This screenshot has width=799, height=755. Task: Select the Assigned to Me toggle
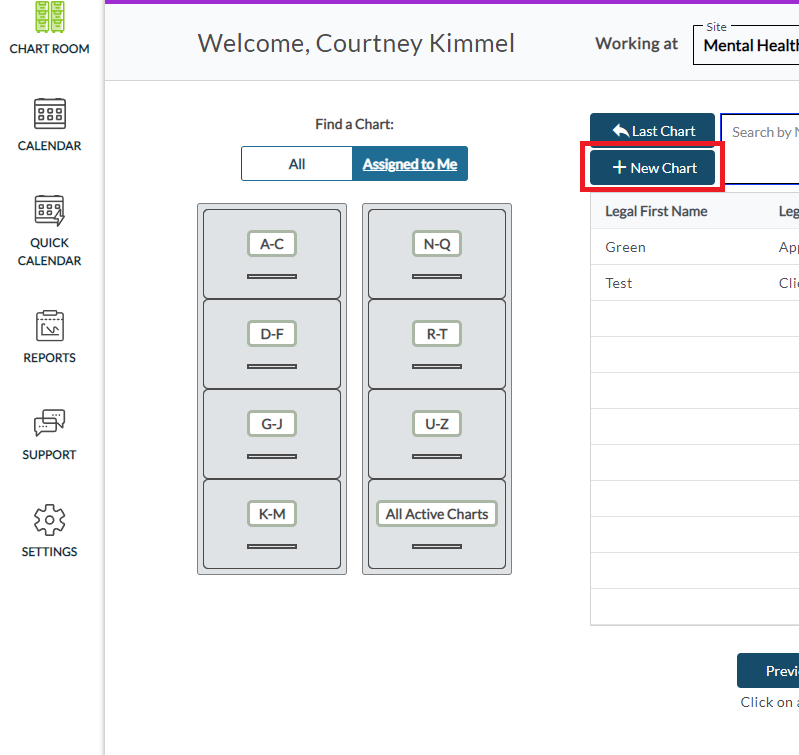409,164
